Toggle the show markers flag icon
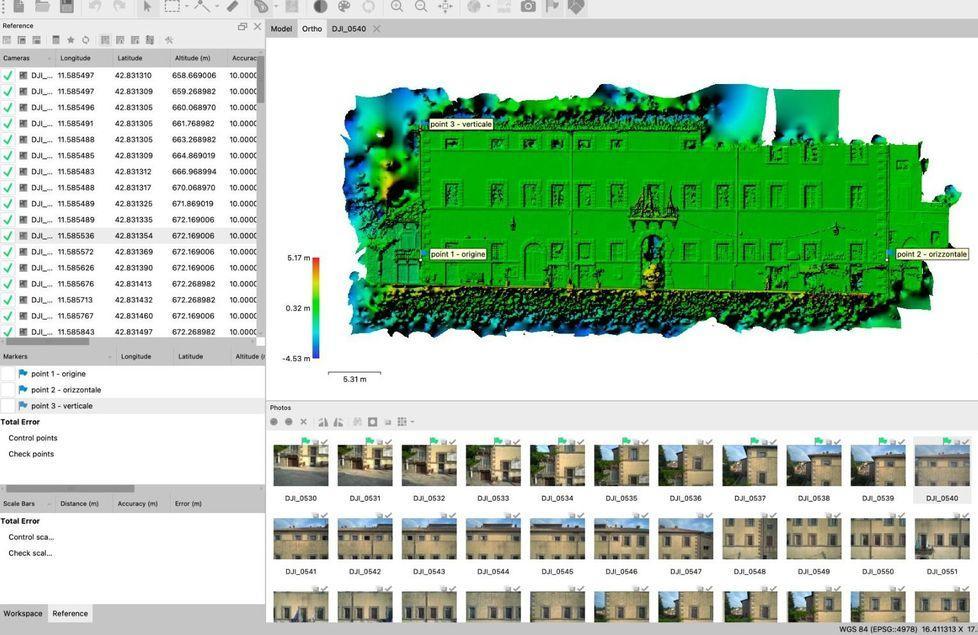The width and height of the screenshot is (978, 635). coord(552,6)
